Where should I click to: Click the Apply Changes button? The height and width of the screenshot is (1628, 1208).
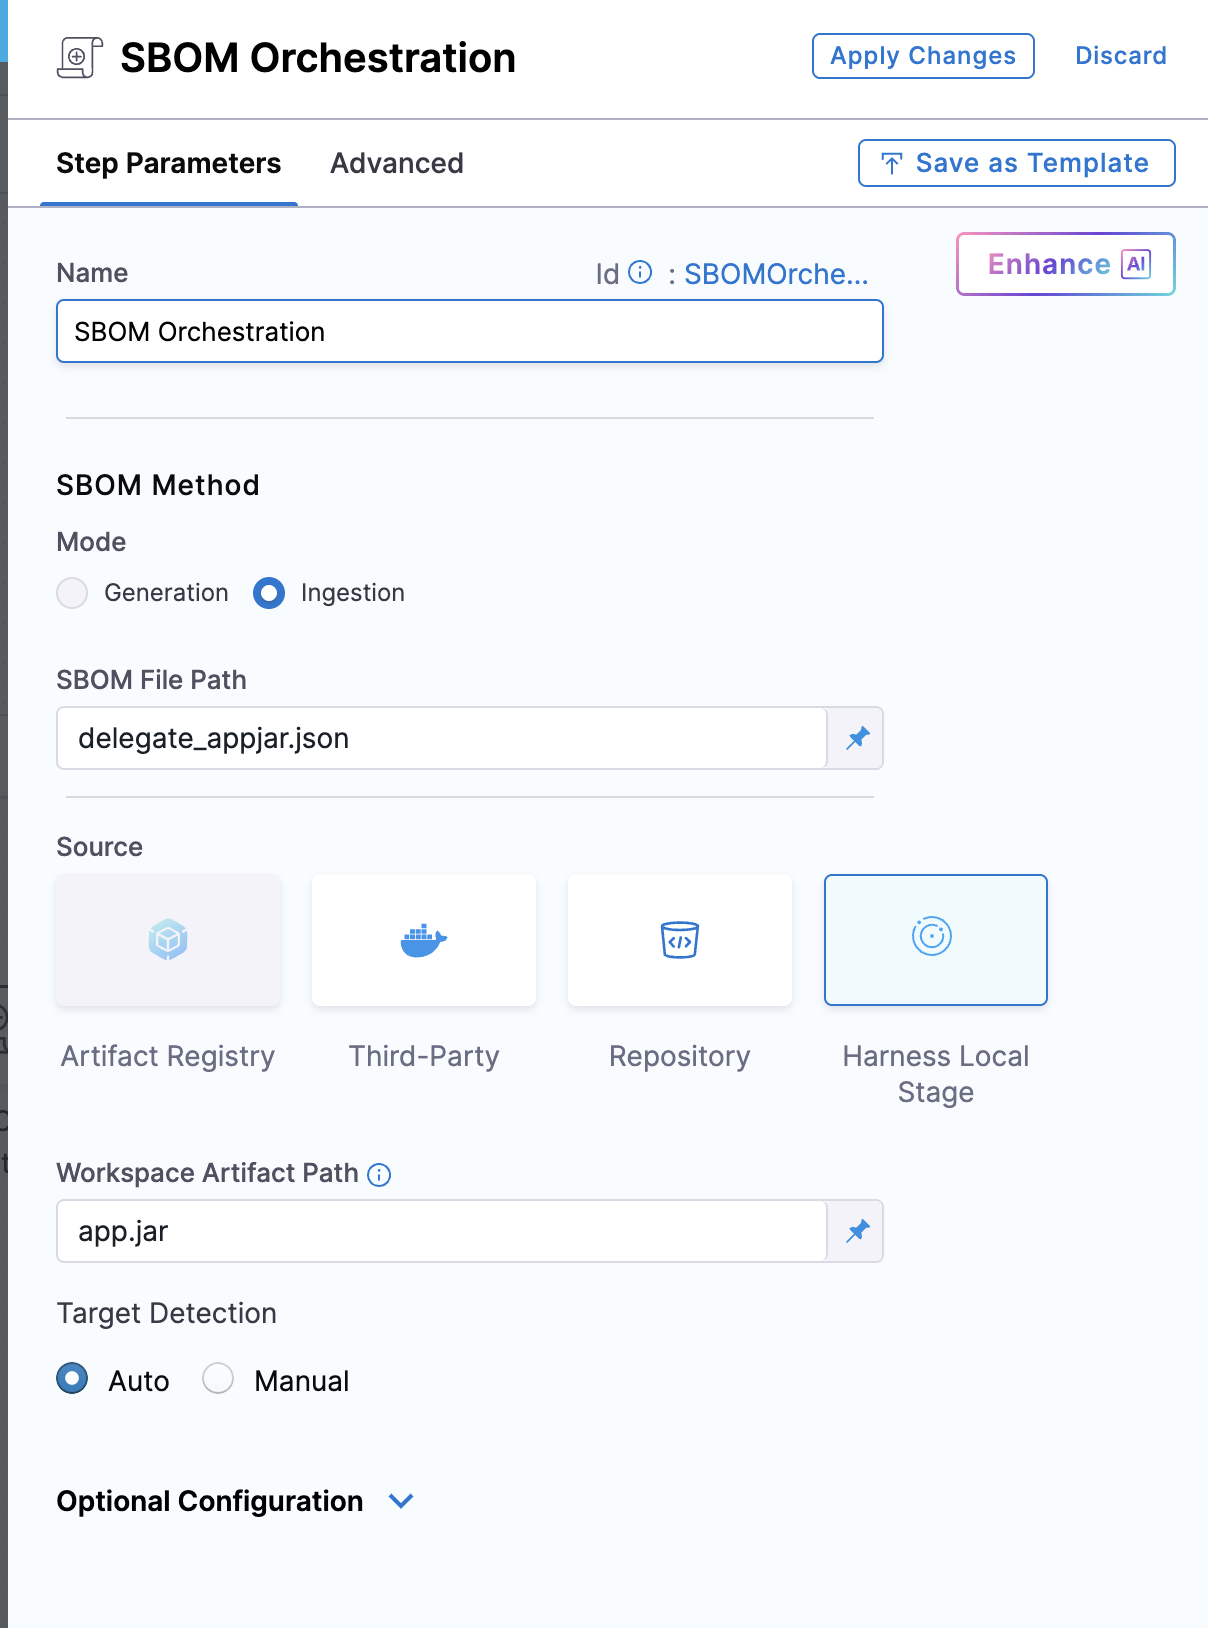pos(922,56)
